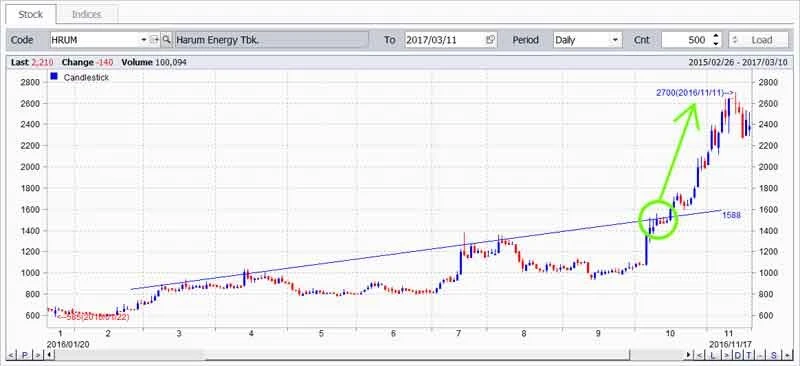Click the > button right of L
Screen dimensions: 800x366
click(x=726, y=355)
